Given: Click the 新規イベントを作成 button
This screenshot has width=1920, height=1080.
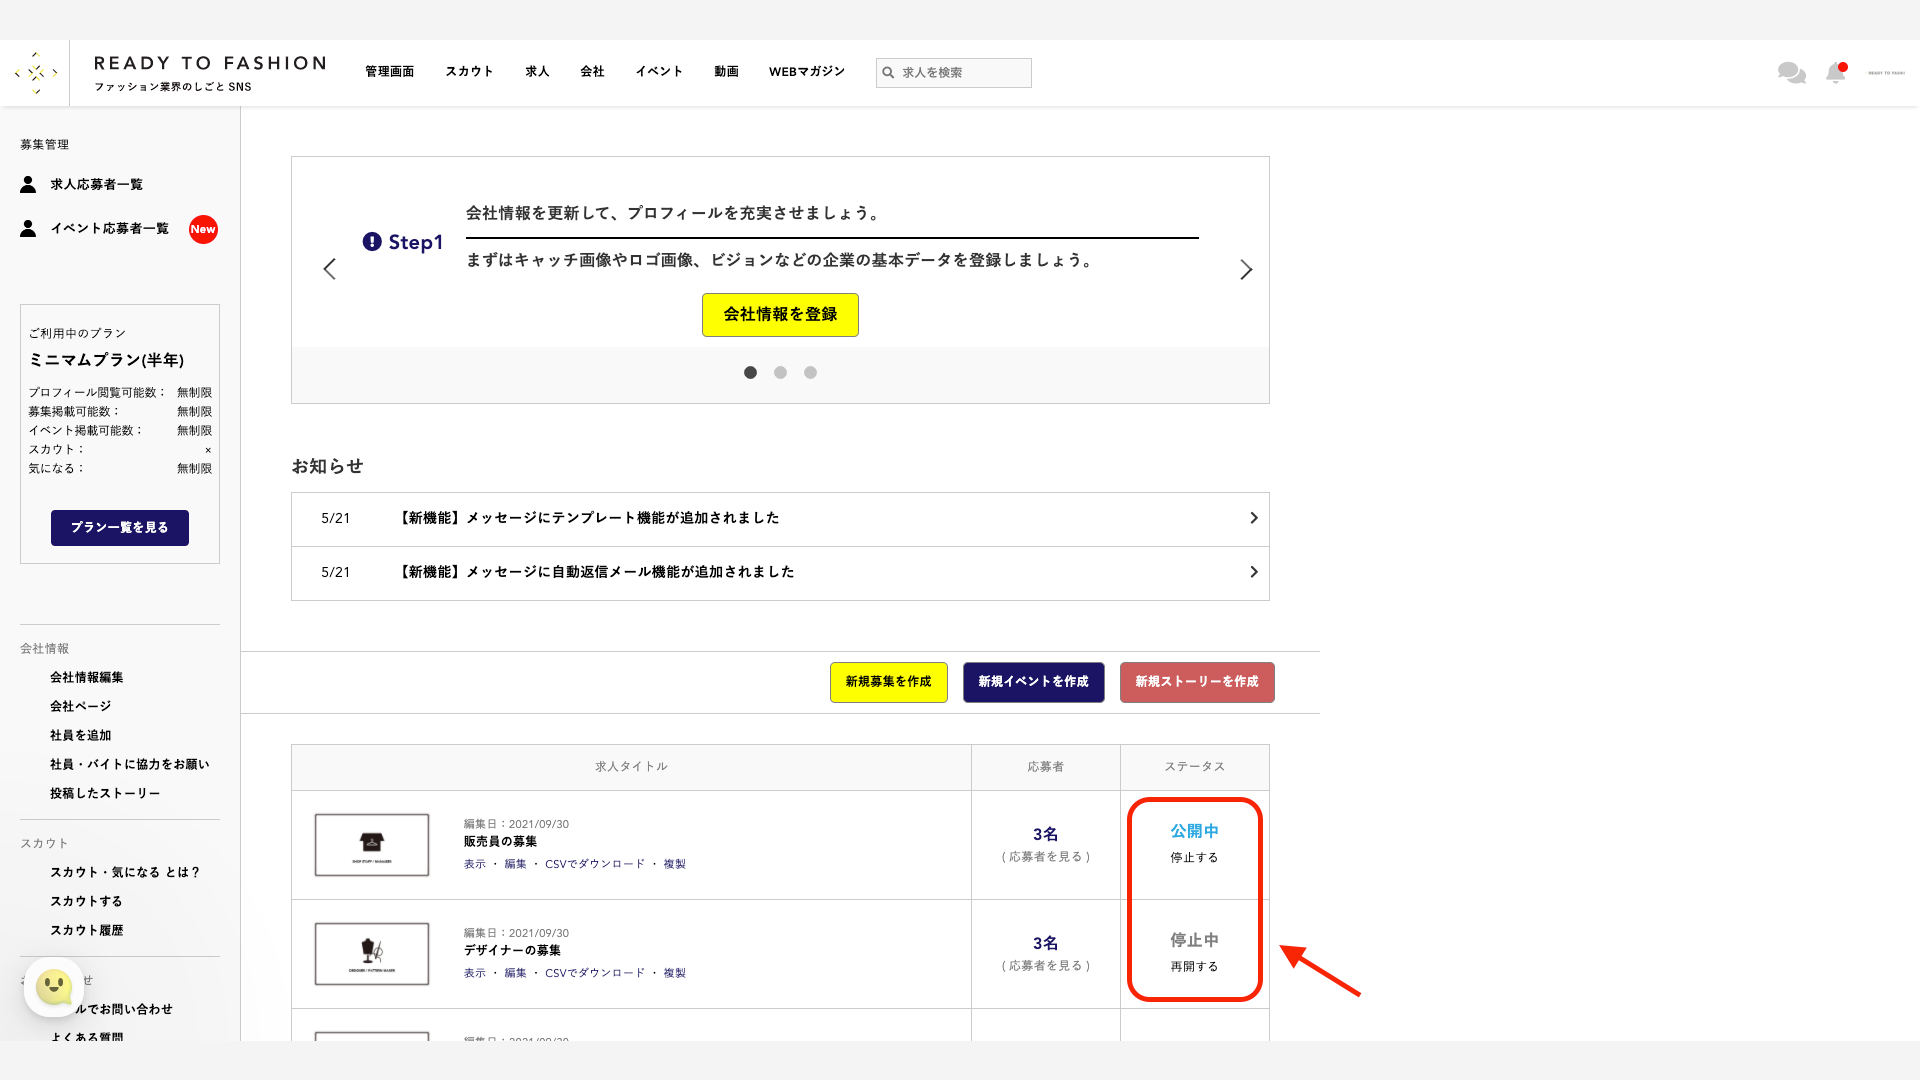Looking at the screenshot, I should pyautogui.click(x=1033, y=682).
